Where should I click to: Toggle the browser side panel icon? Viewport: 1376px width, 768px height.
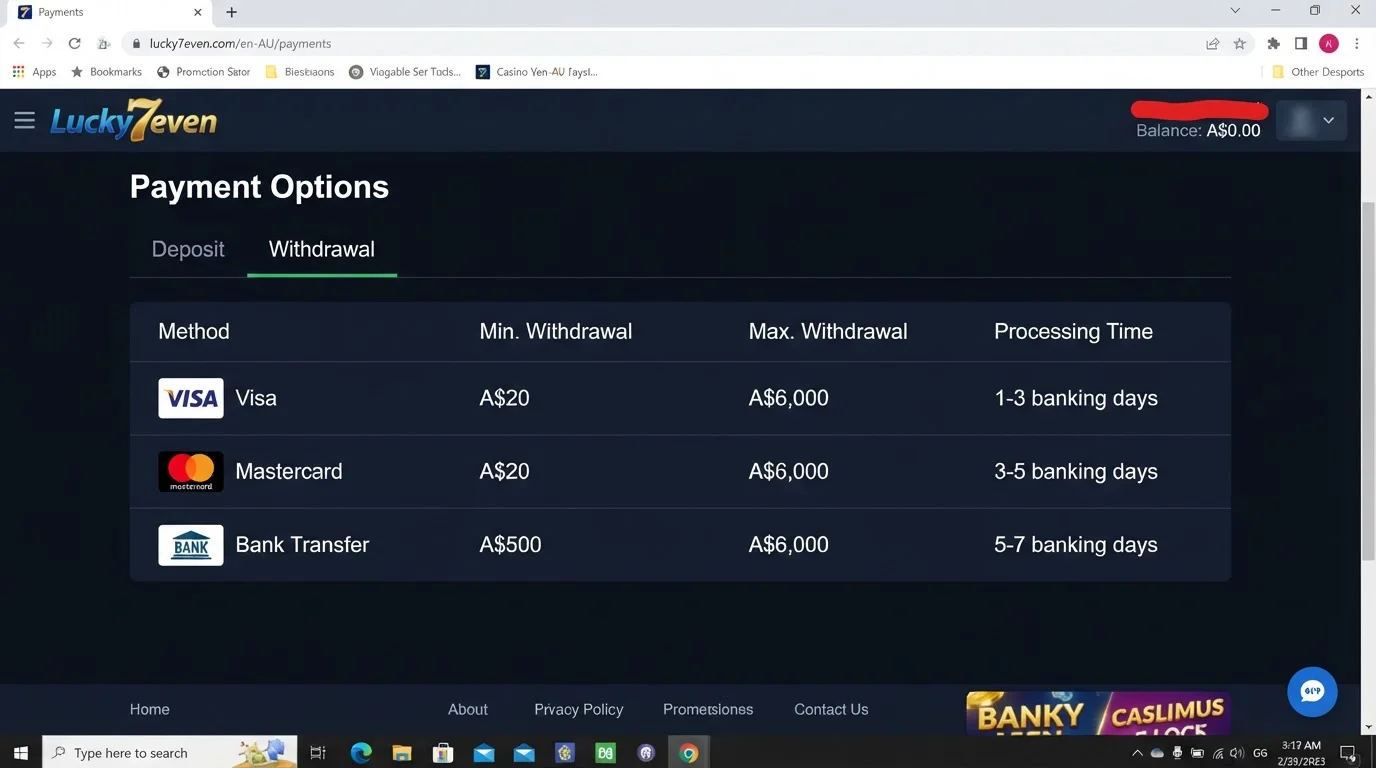[x=1301, y=43]
